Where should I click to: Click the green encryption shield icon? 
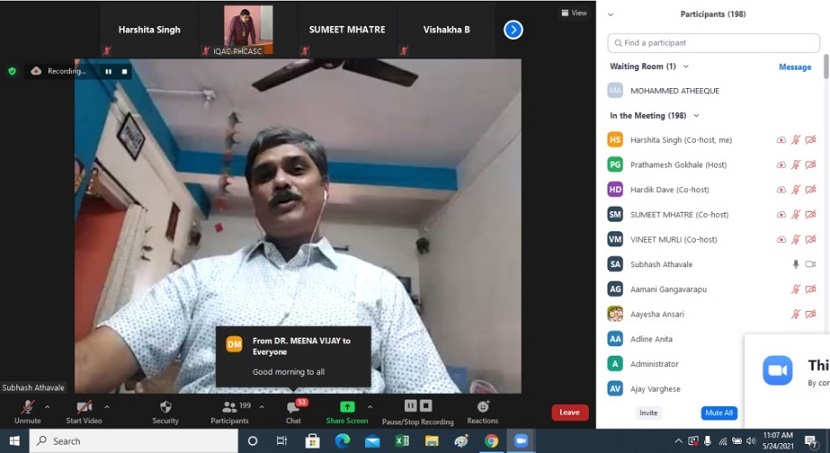pos(12,71)
